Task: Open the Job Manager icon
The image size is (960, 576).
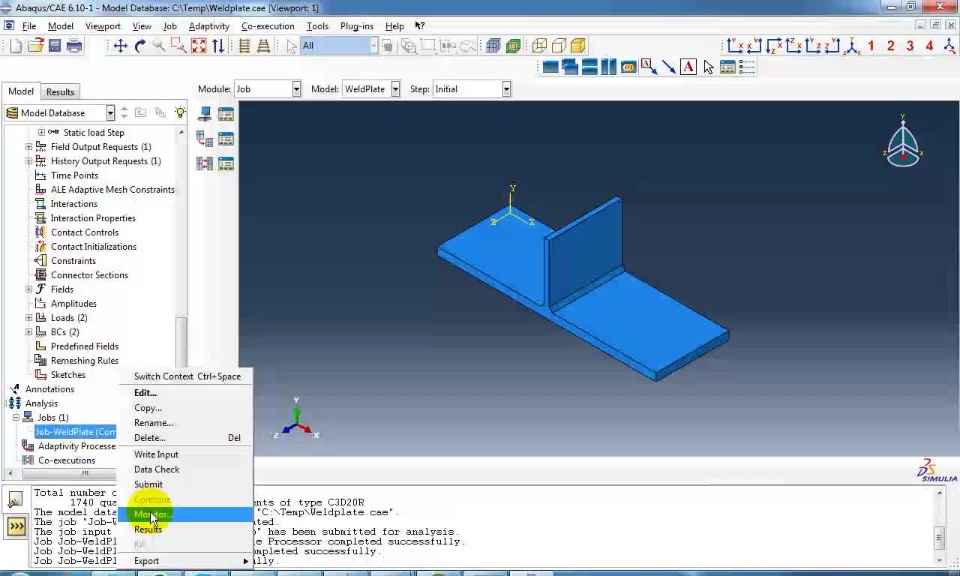Action: [x=226, y=114]
